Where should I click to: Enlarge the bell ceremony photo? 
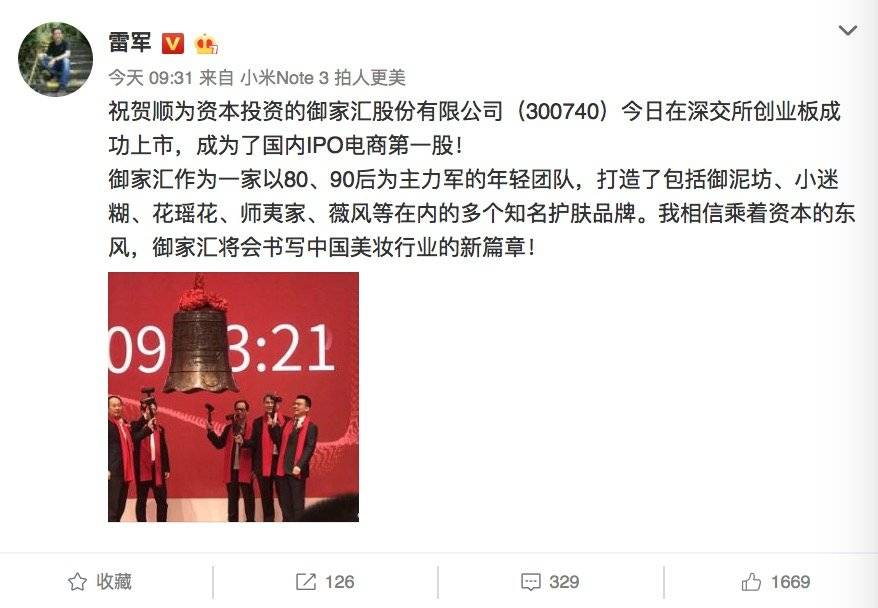pyautogui.click(x=233, y=397)
